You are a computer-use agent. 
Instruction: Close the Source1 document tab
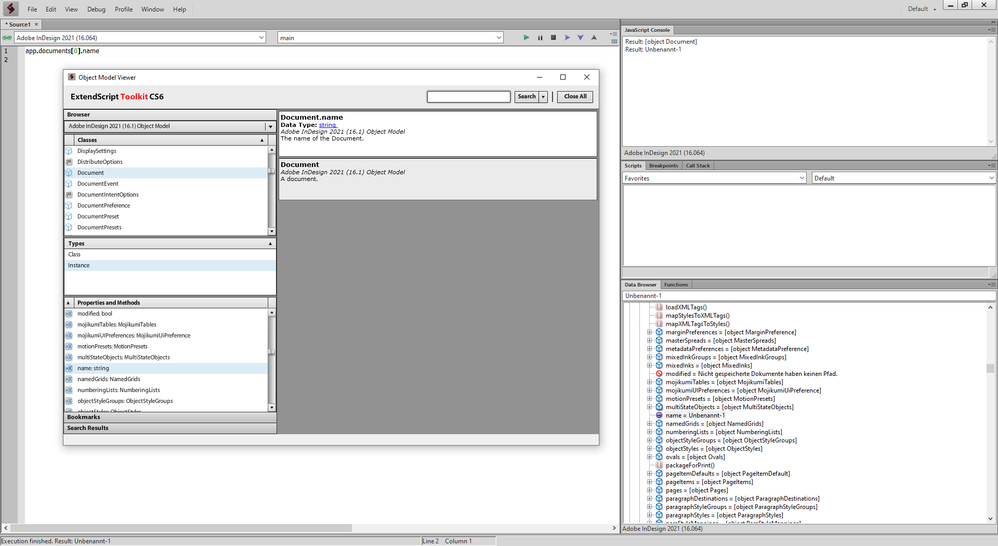36,24
